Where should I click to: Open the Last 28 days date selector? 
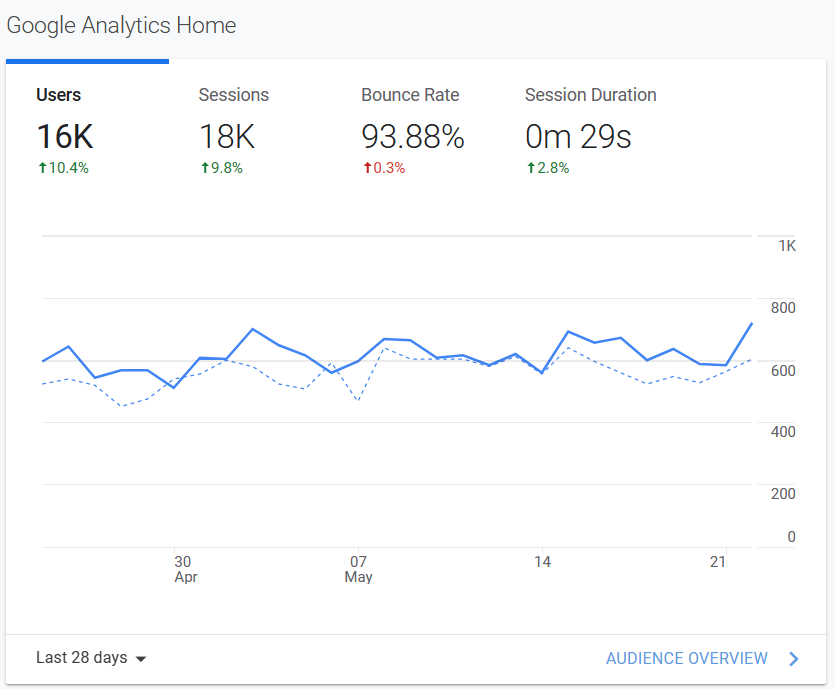tap(81, 658)
